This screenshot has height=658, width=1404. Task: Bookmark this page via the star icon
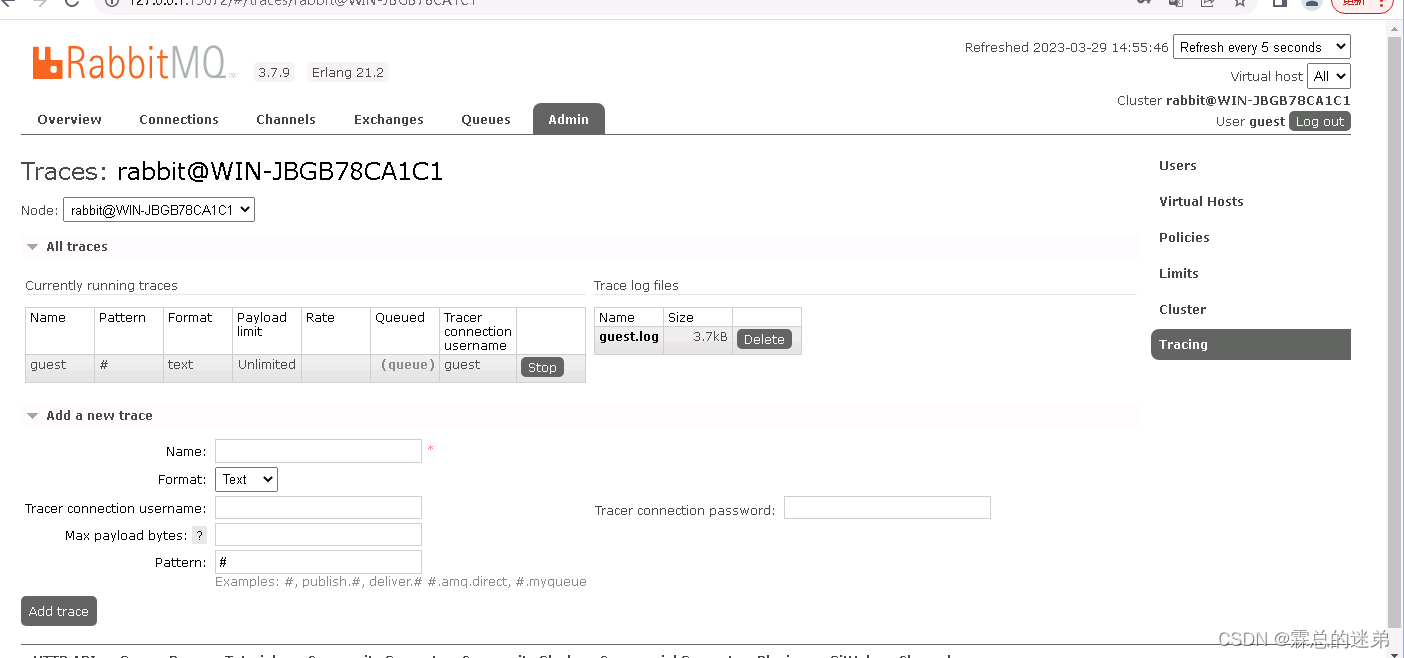click(x=1240, y=4)
